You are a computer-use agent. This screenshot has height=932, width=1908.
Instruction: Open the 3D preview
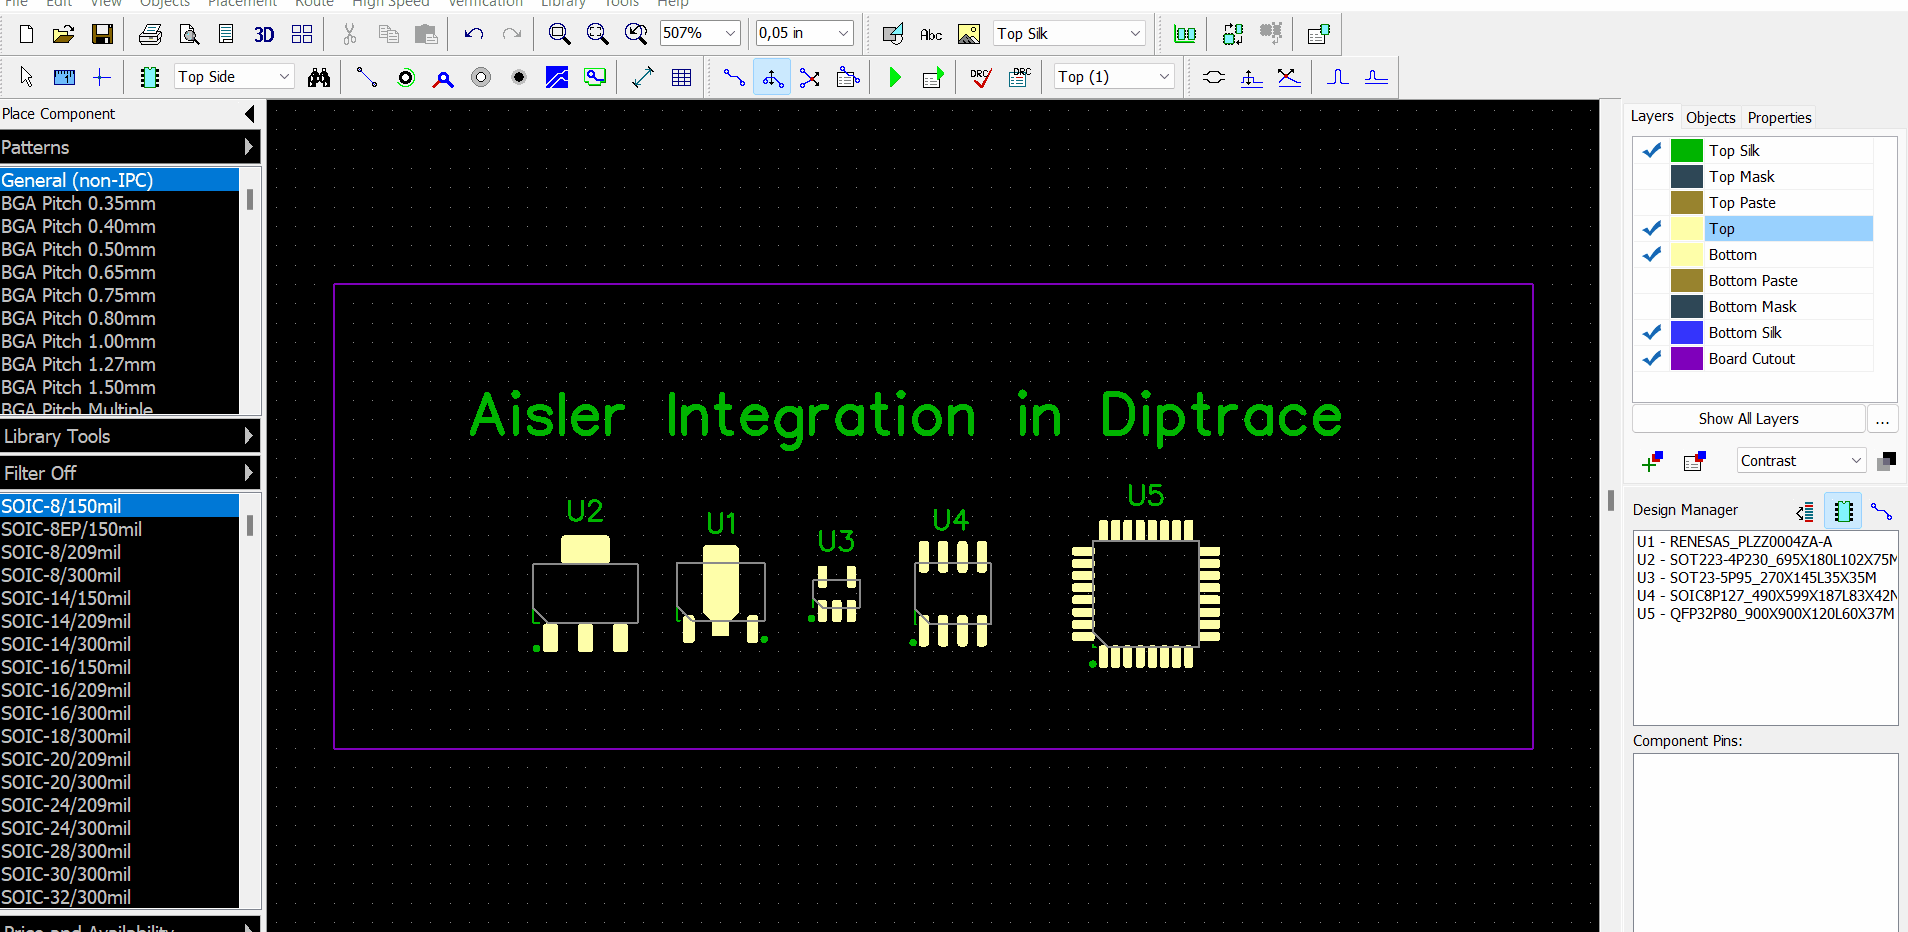[x=264, y=34]
